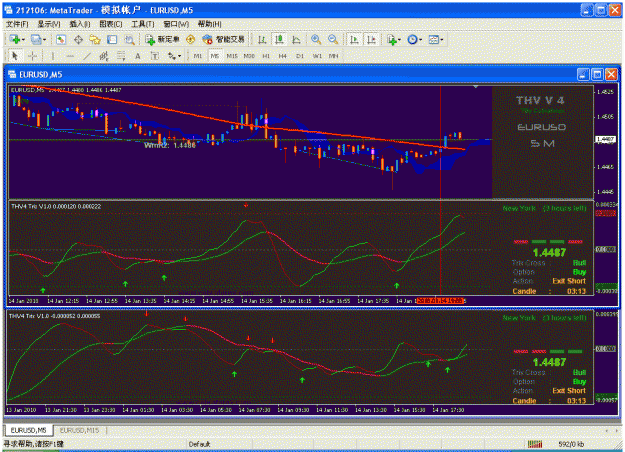The width and height of the screenshot is (625, 452).
Task: Toggle chart auto scroll
Action: 354,39
